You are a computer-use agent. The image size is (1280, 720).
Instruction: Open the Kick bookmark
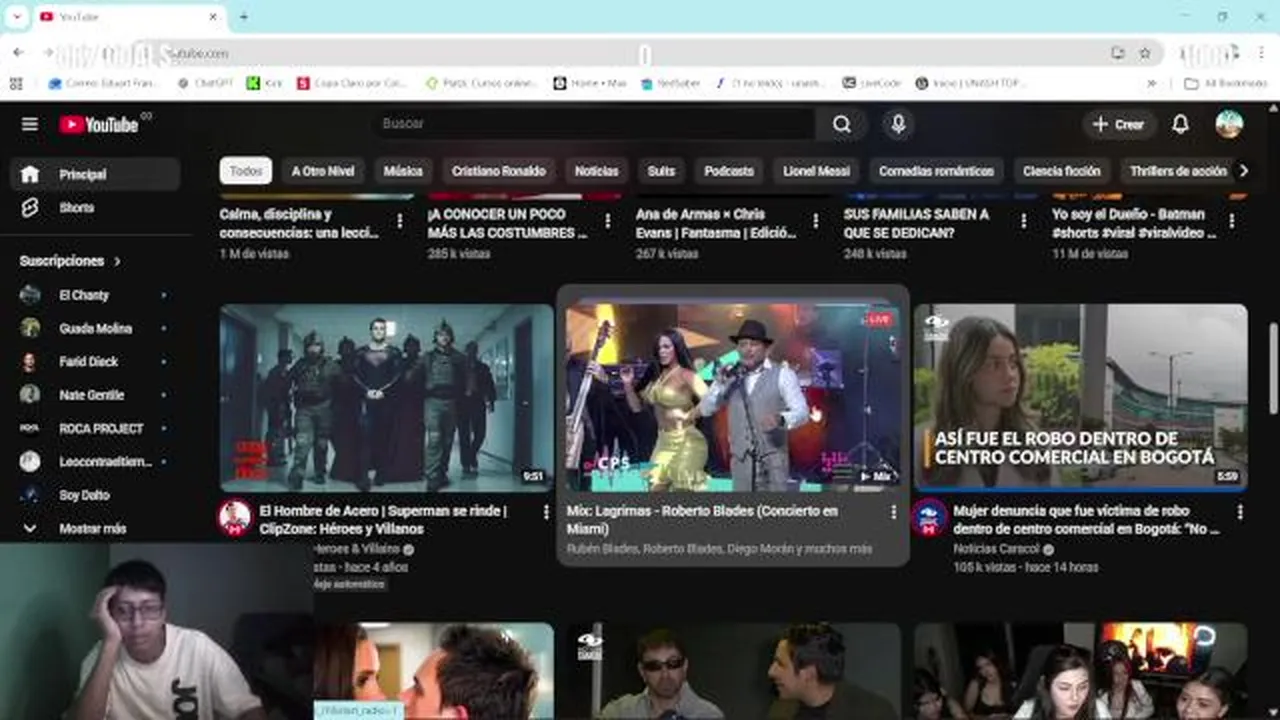point(265,83)
